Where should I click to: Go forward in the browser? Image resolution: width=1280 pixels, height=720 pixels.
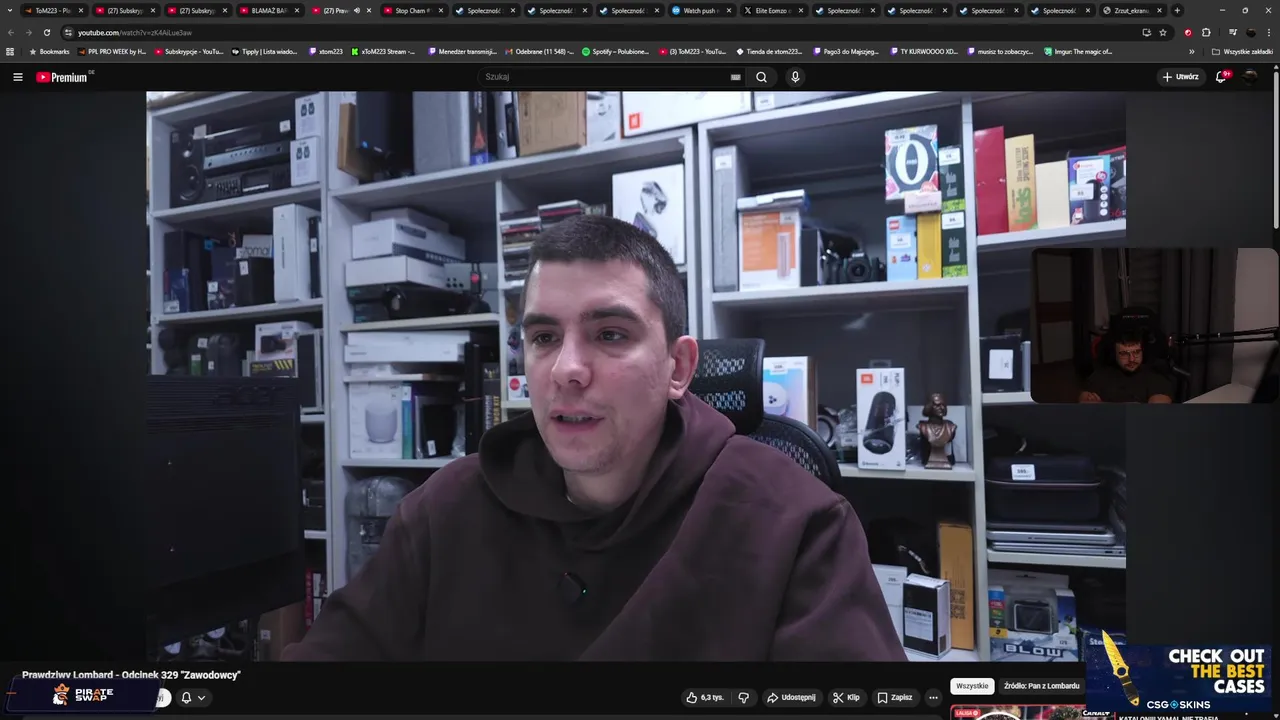pyautogui.click(x=28, y=32)
